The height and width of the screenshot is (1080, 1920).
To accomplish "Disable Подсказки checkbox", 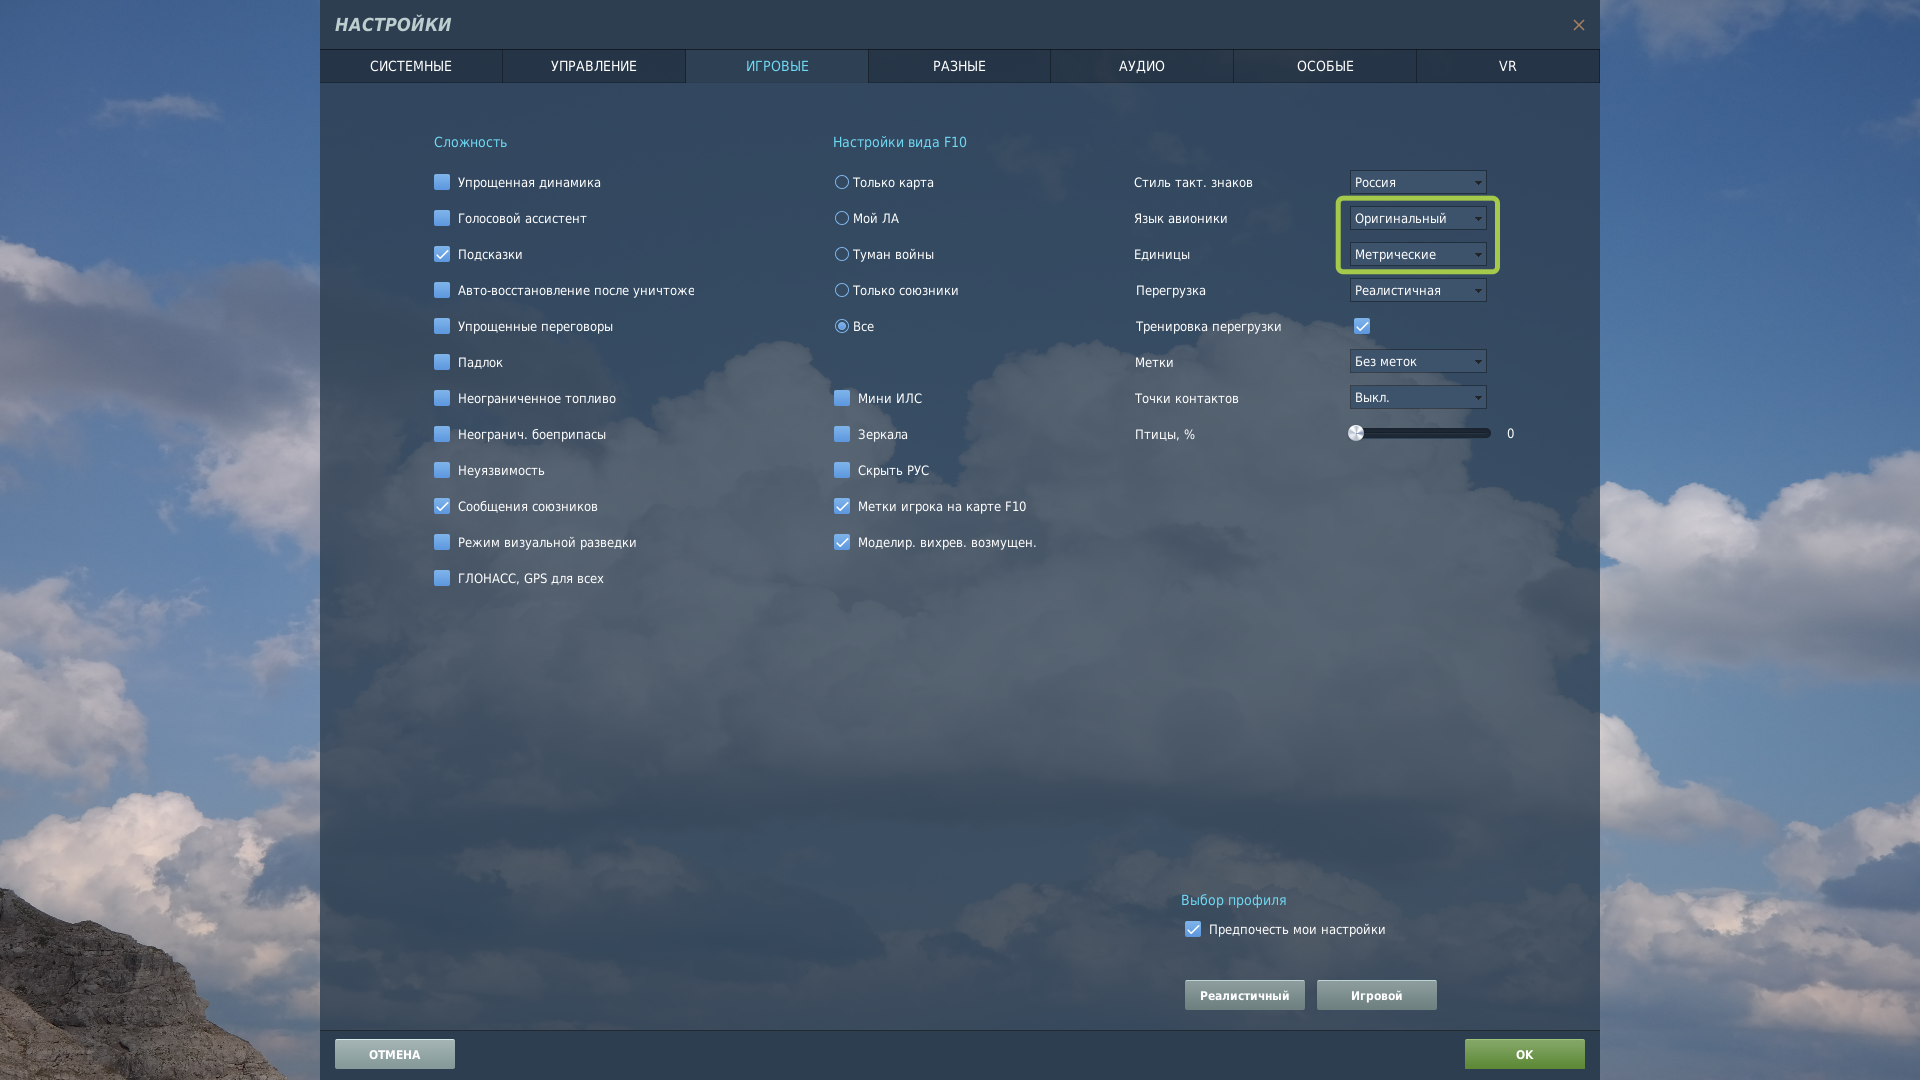I will [442, 254].
